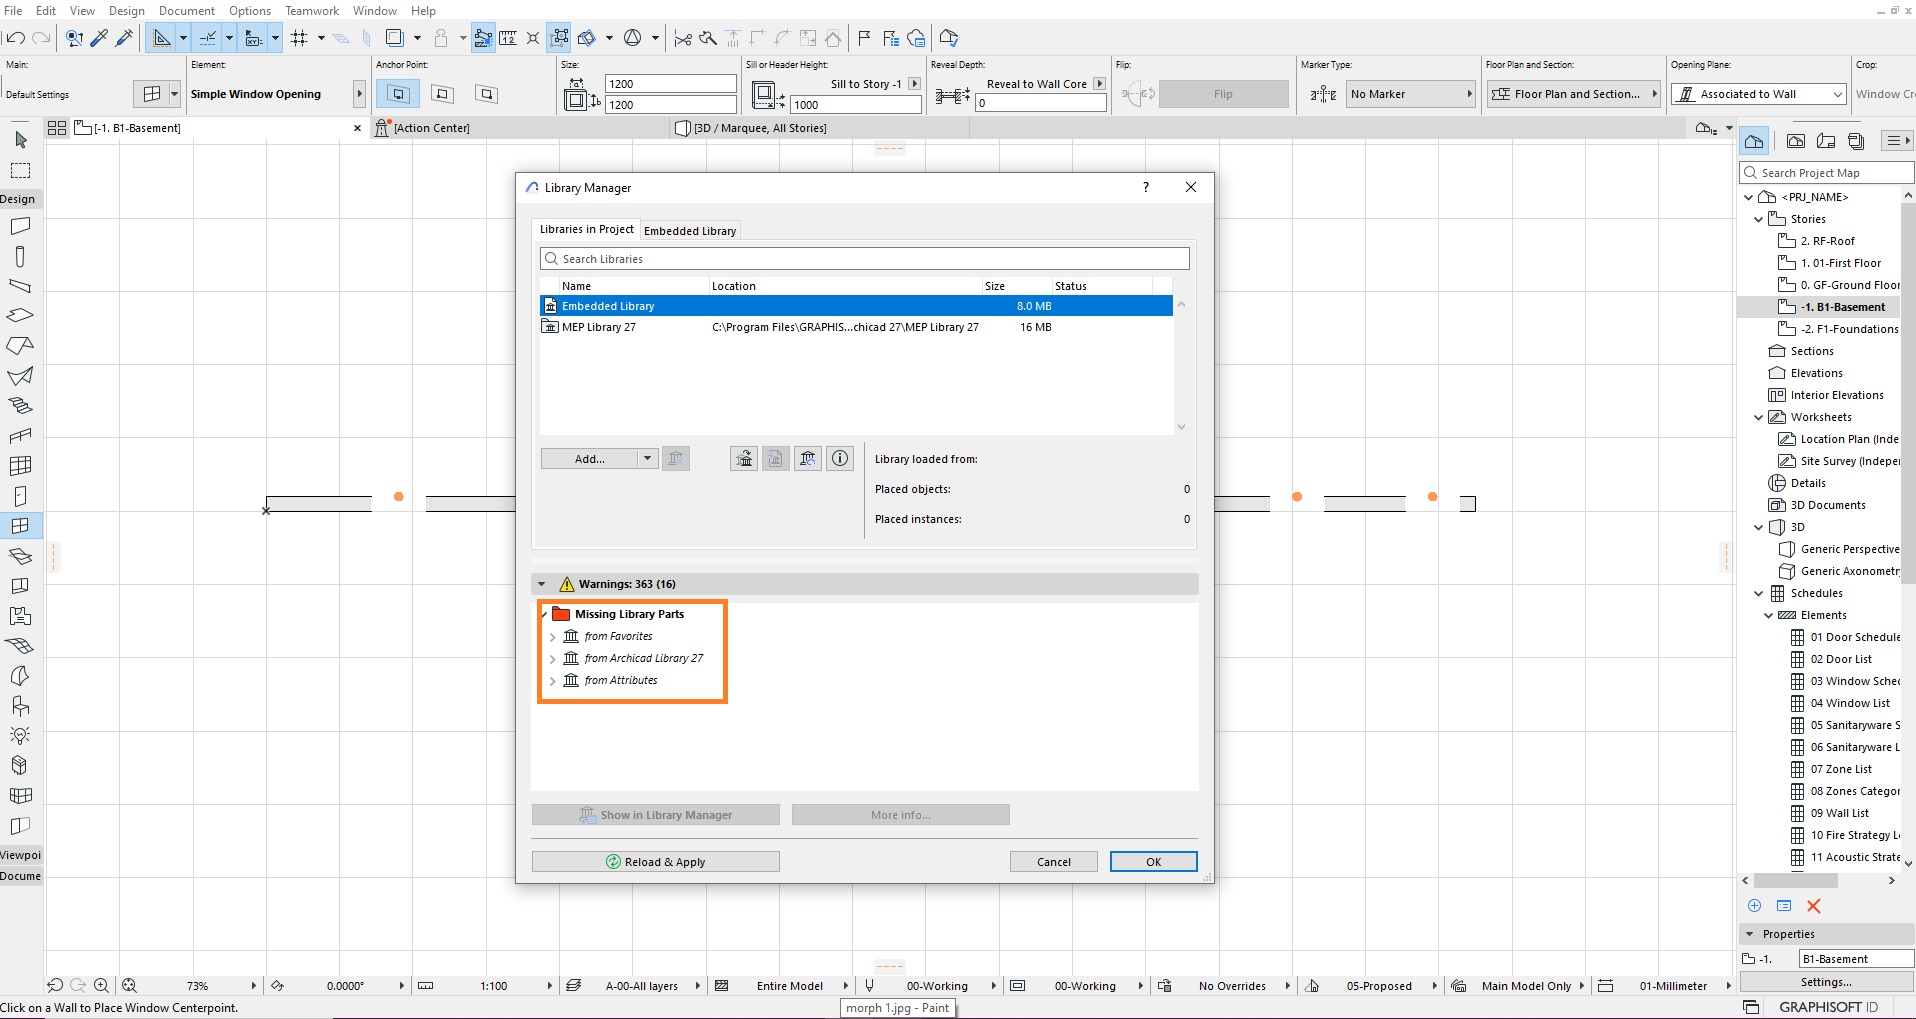
Task: Open the Associated to Wall dropdown
Action: click(x=1759, y=94)
